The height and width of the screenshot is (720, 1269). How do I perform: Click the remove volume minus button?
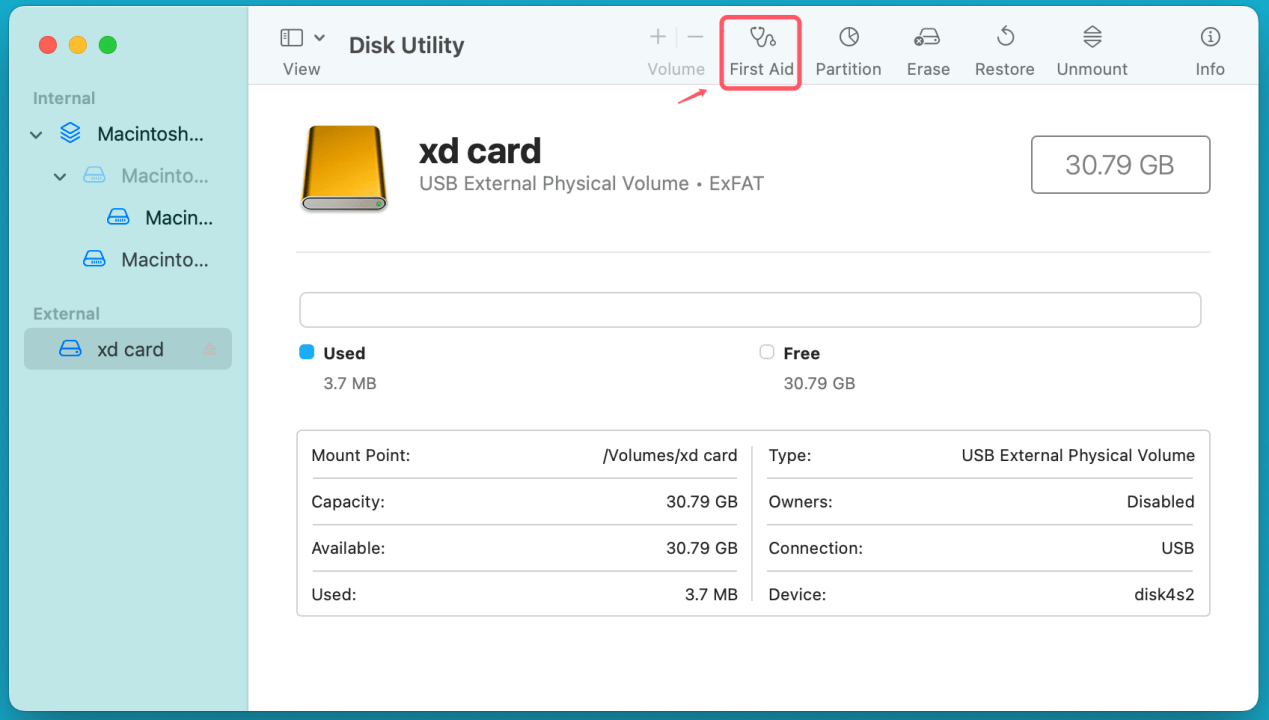tap(696, 38)
